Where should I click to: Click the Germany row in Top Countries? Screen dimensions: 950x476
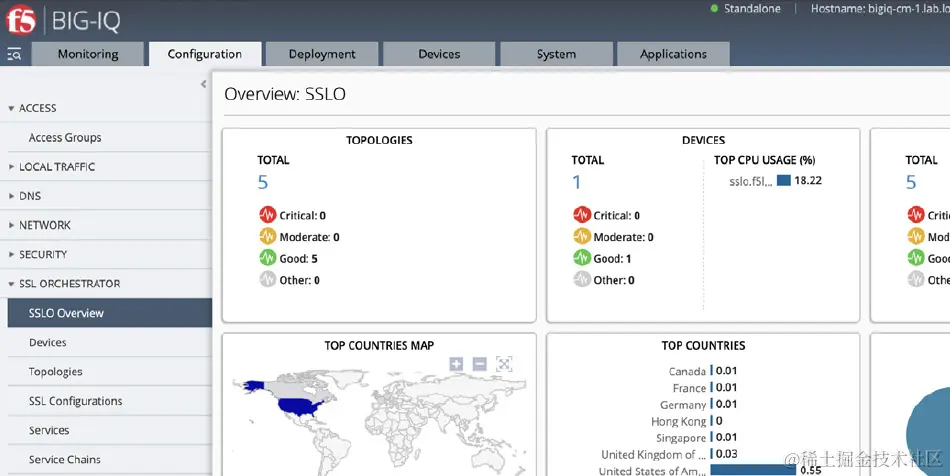point(699,404)
